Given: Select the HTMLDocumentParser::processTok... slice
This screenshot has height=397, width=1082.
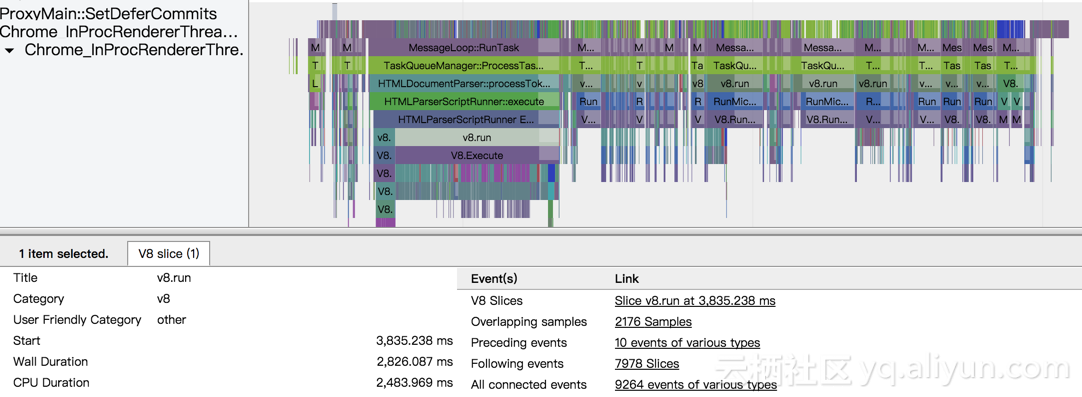Looking at the screenshot, I should 464,84.
